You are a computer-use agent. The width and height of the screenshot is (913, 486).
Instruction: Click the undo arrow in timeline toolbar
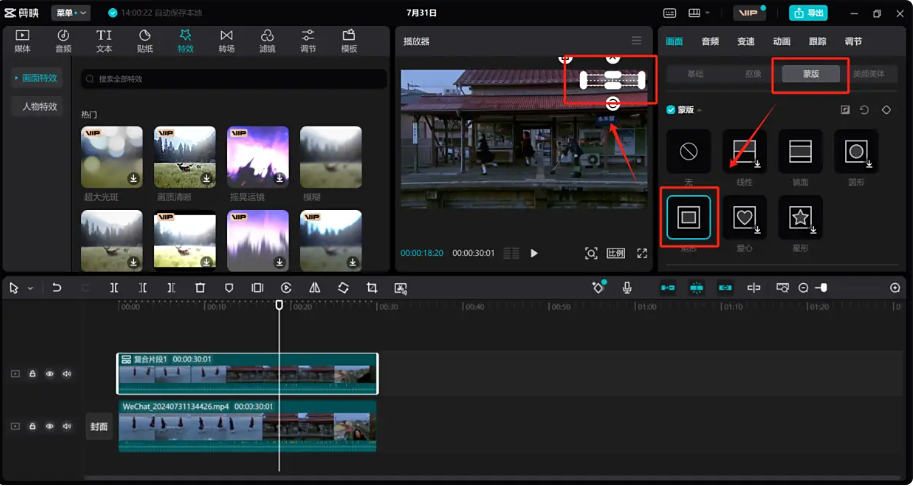(57, 288)
